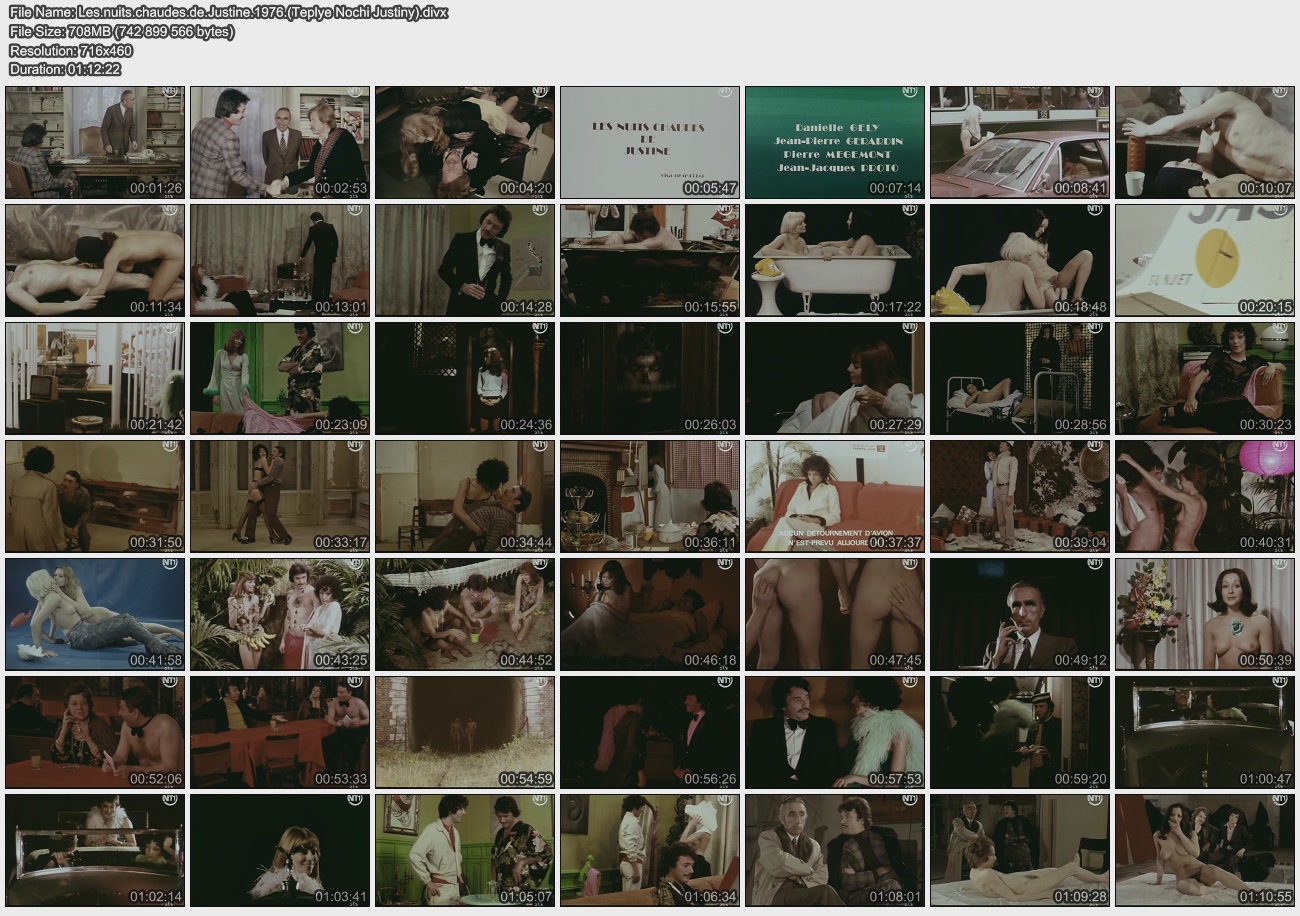The image size is (1300, 916).
Task: Click the man on phone frame at 00:49:12
Action: tap(1020, 614)
